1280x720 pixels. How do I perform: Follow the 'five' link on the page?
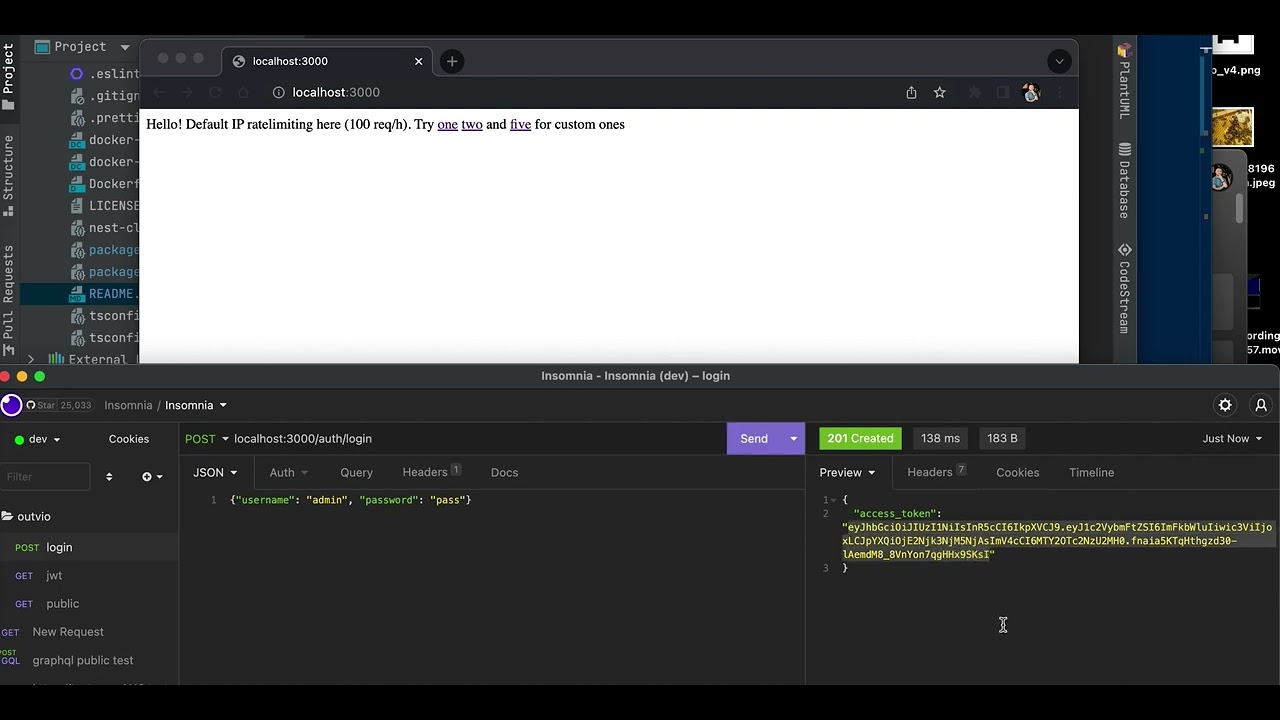point(520,124)
